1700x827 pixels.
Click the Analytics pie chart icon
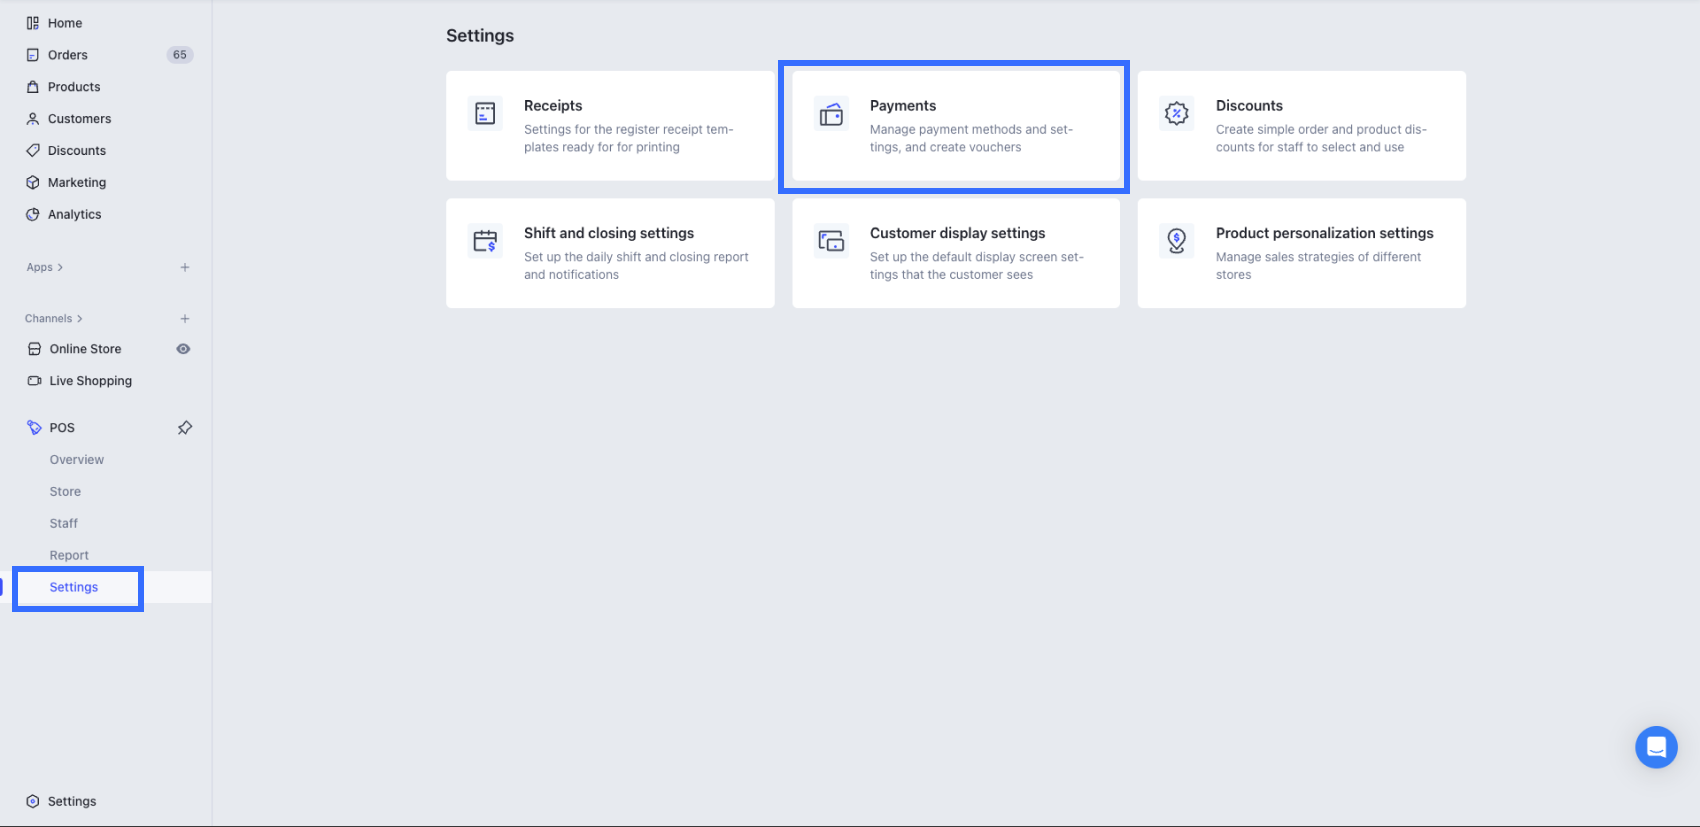pos(33,215)
